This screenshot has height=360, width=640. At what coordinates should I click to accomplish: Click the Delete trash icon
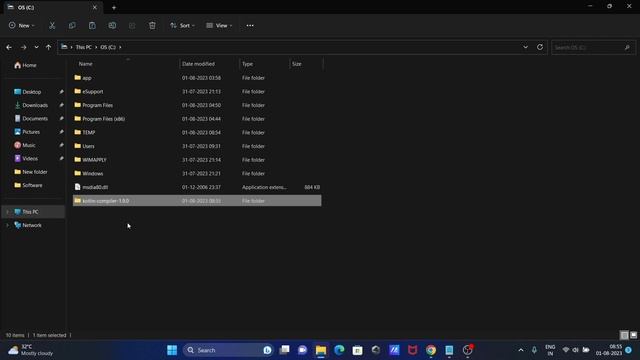pos(152,25)
